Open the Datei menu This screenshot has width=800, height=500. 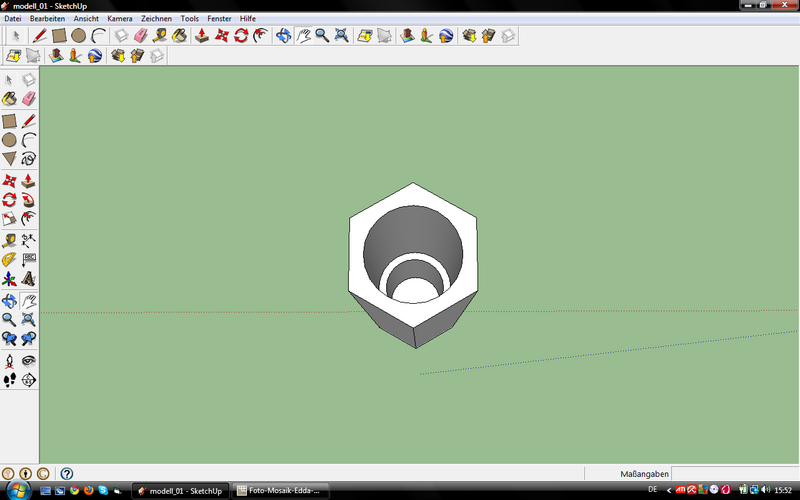tap(14, 19)
